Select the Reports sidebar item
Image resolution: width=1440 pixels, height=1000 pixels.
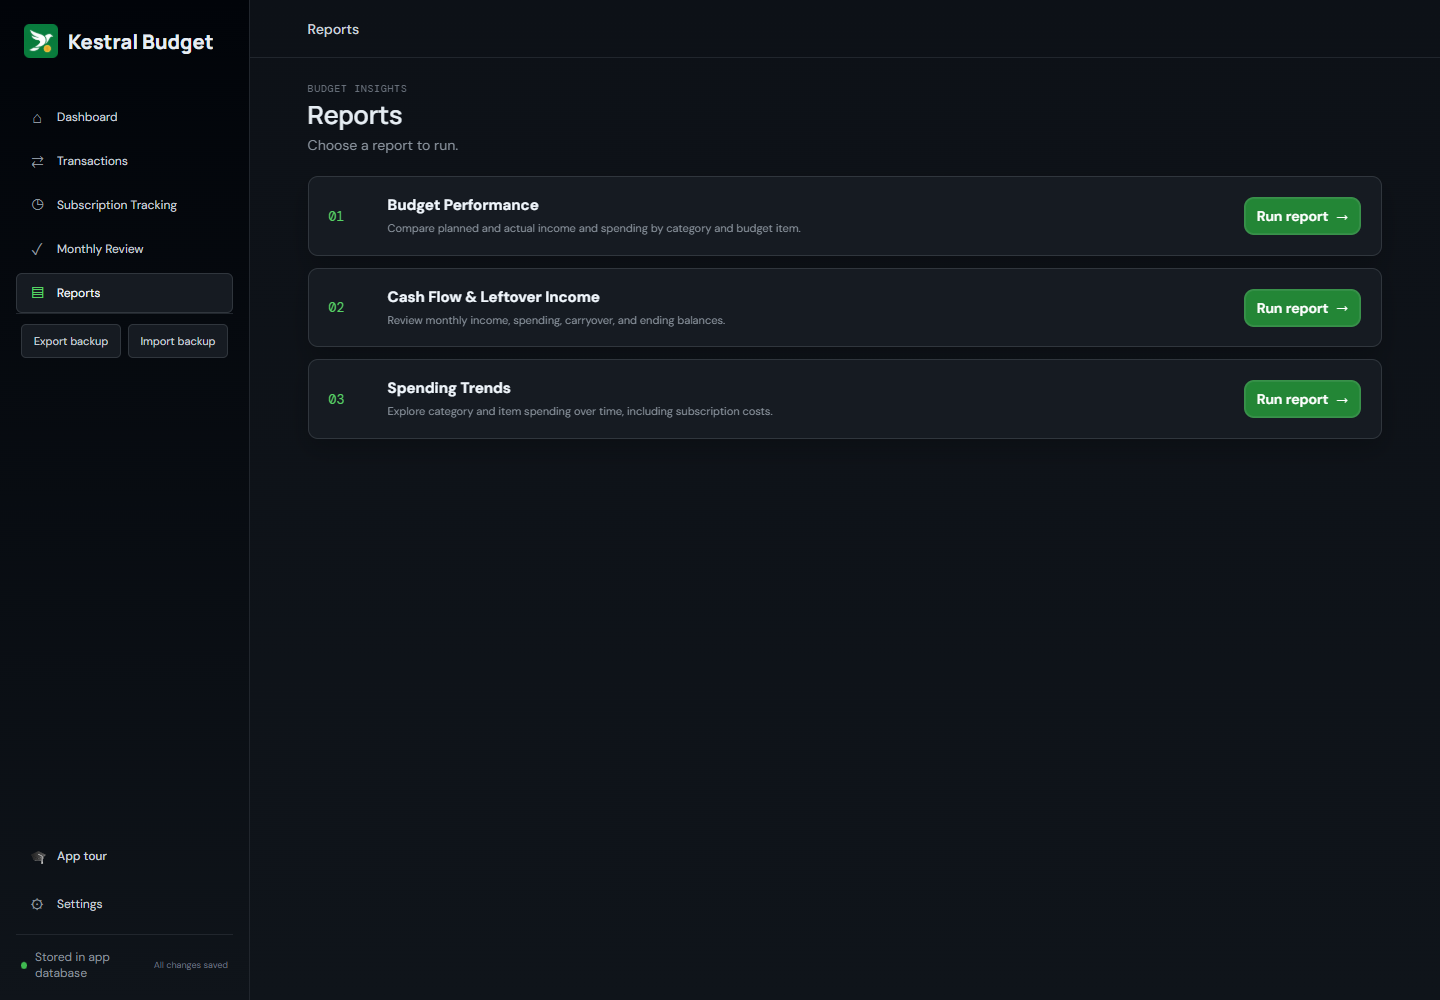[x=124, y=293]
